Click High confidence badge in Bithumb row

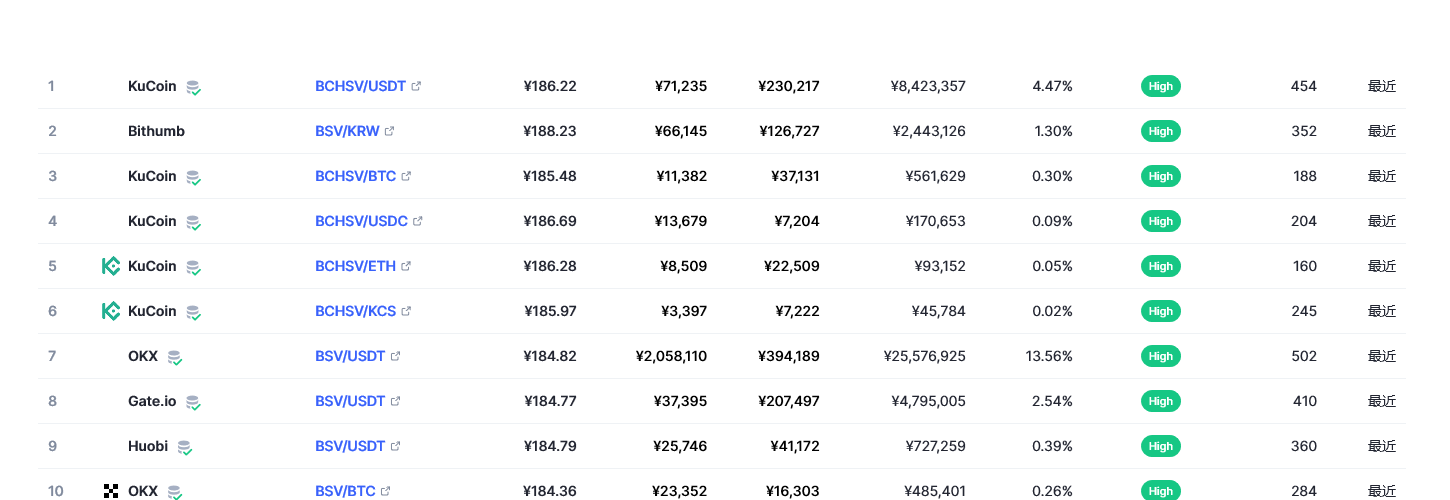1161,131
